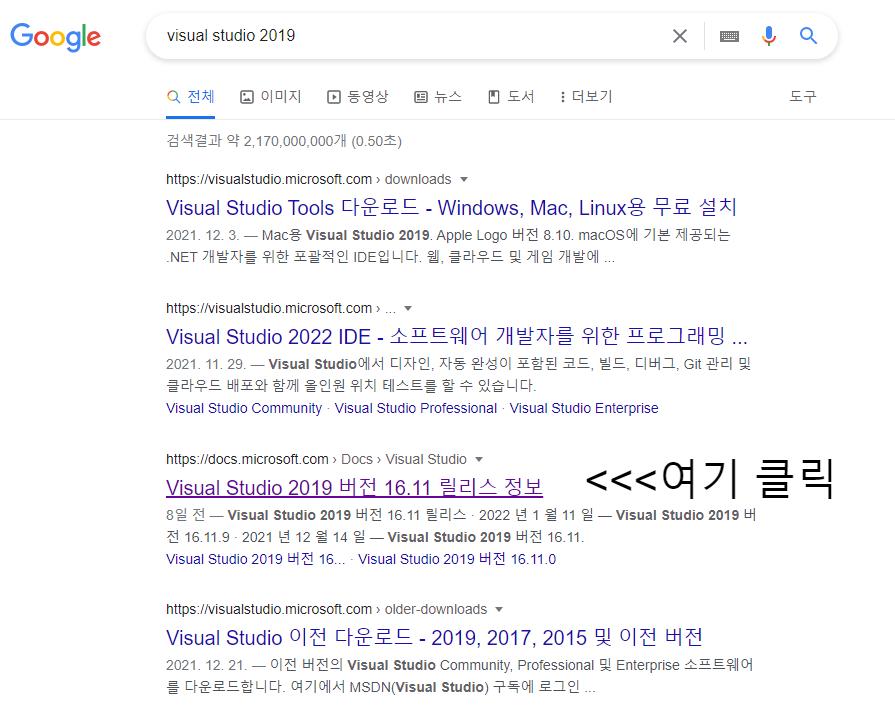Click the result count text 2,170,000,000개

coord(295,141)
